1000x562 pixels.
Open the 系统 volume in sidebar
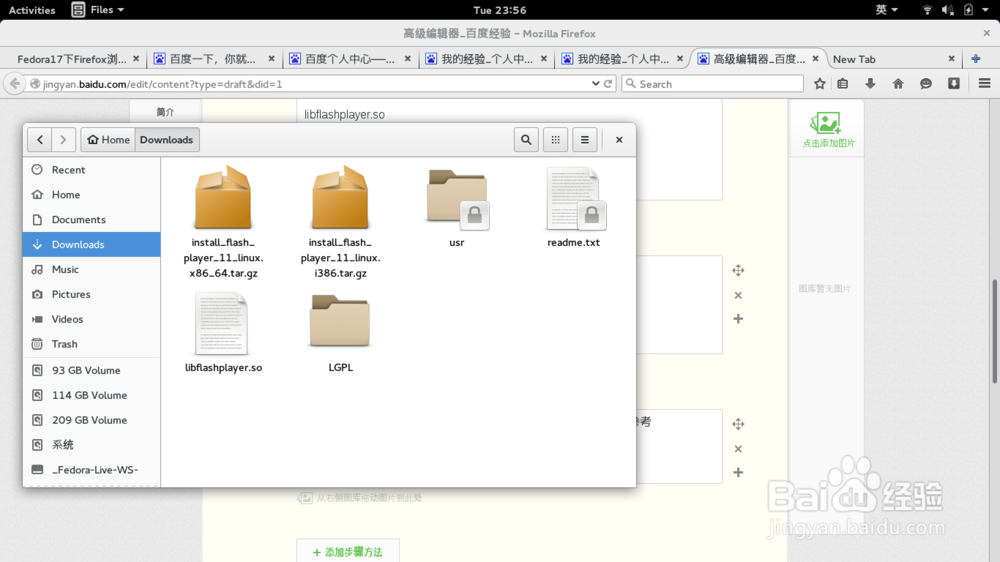tap(92, 445)
